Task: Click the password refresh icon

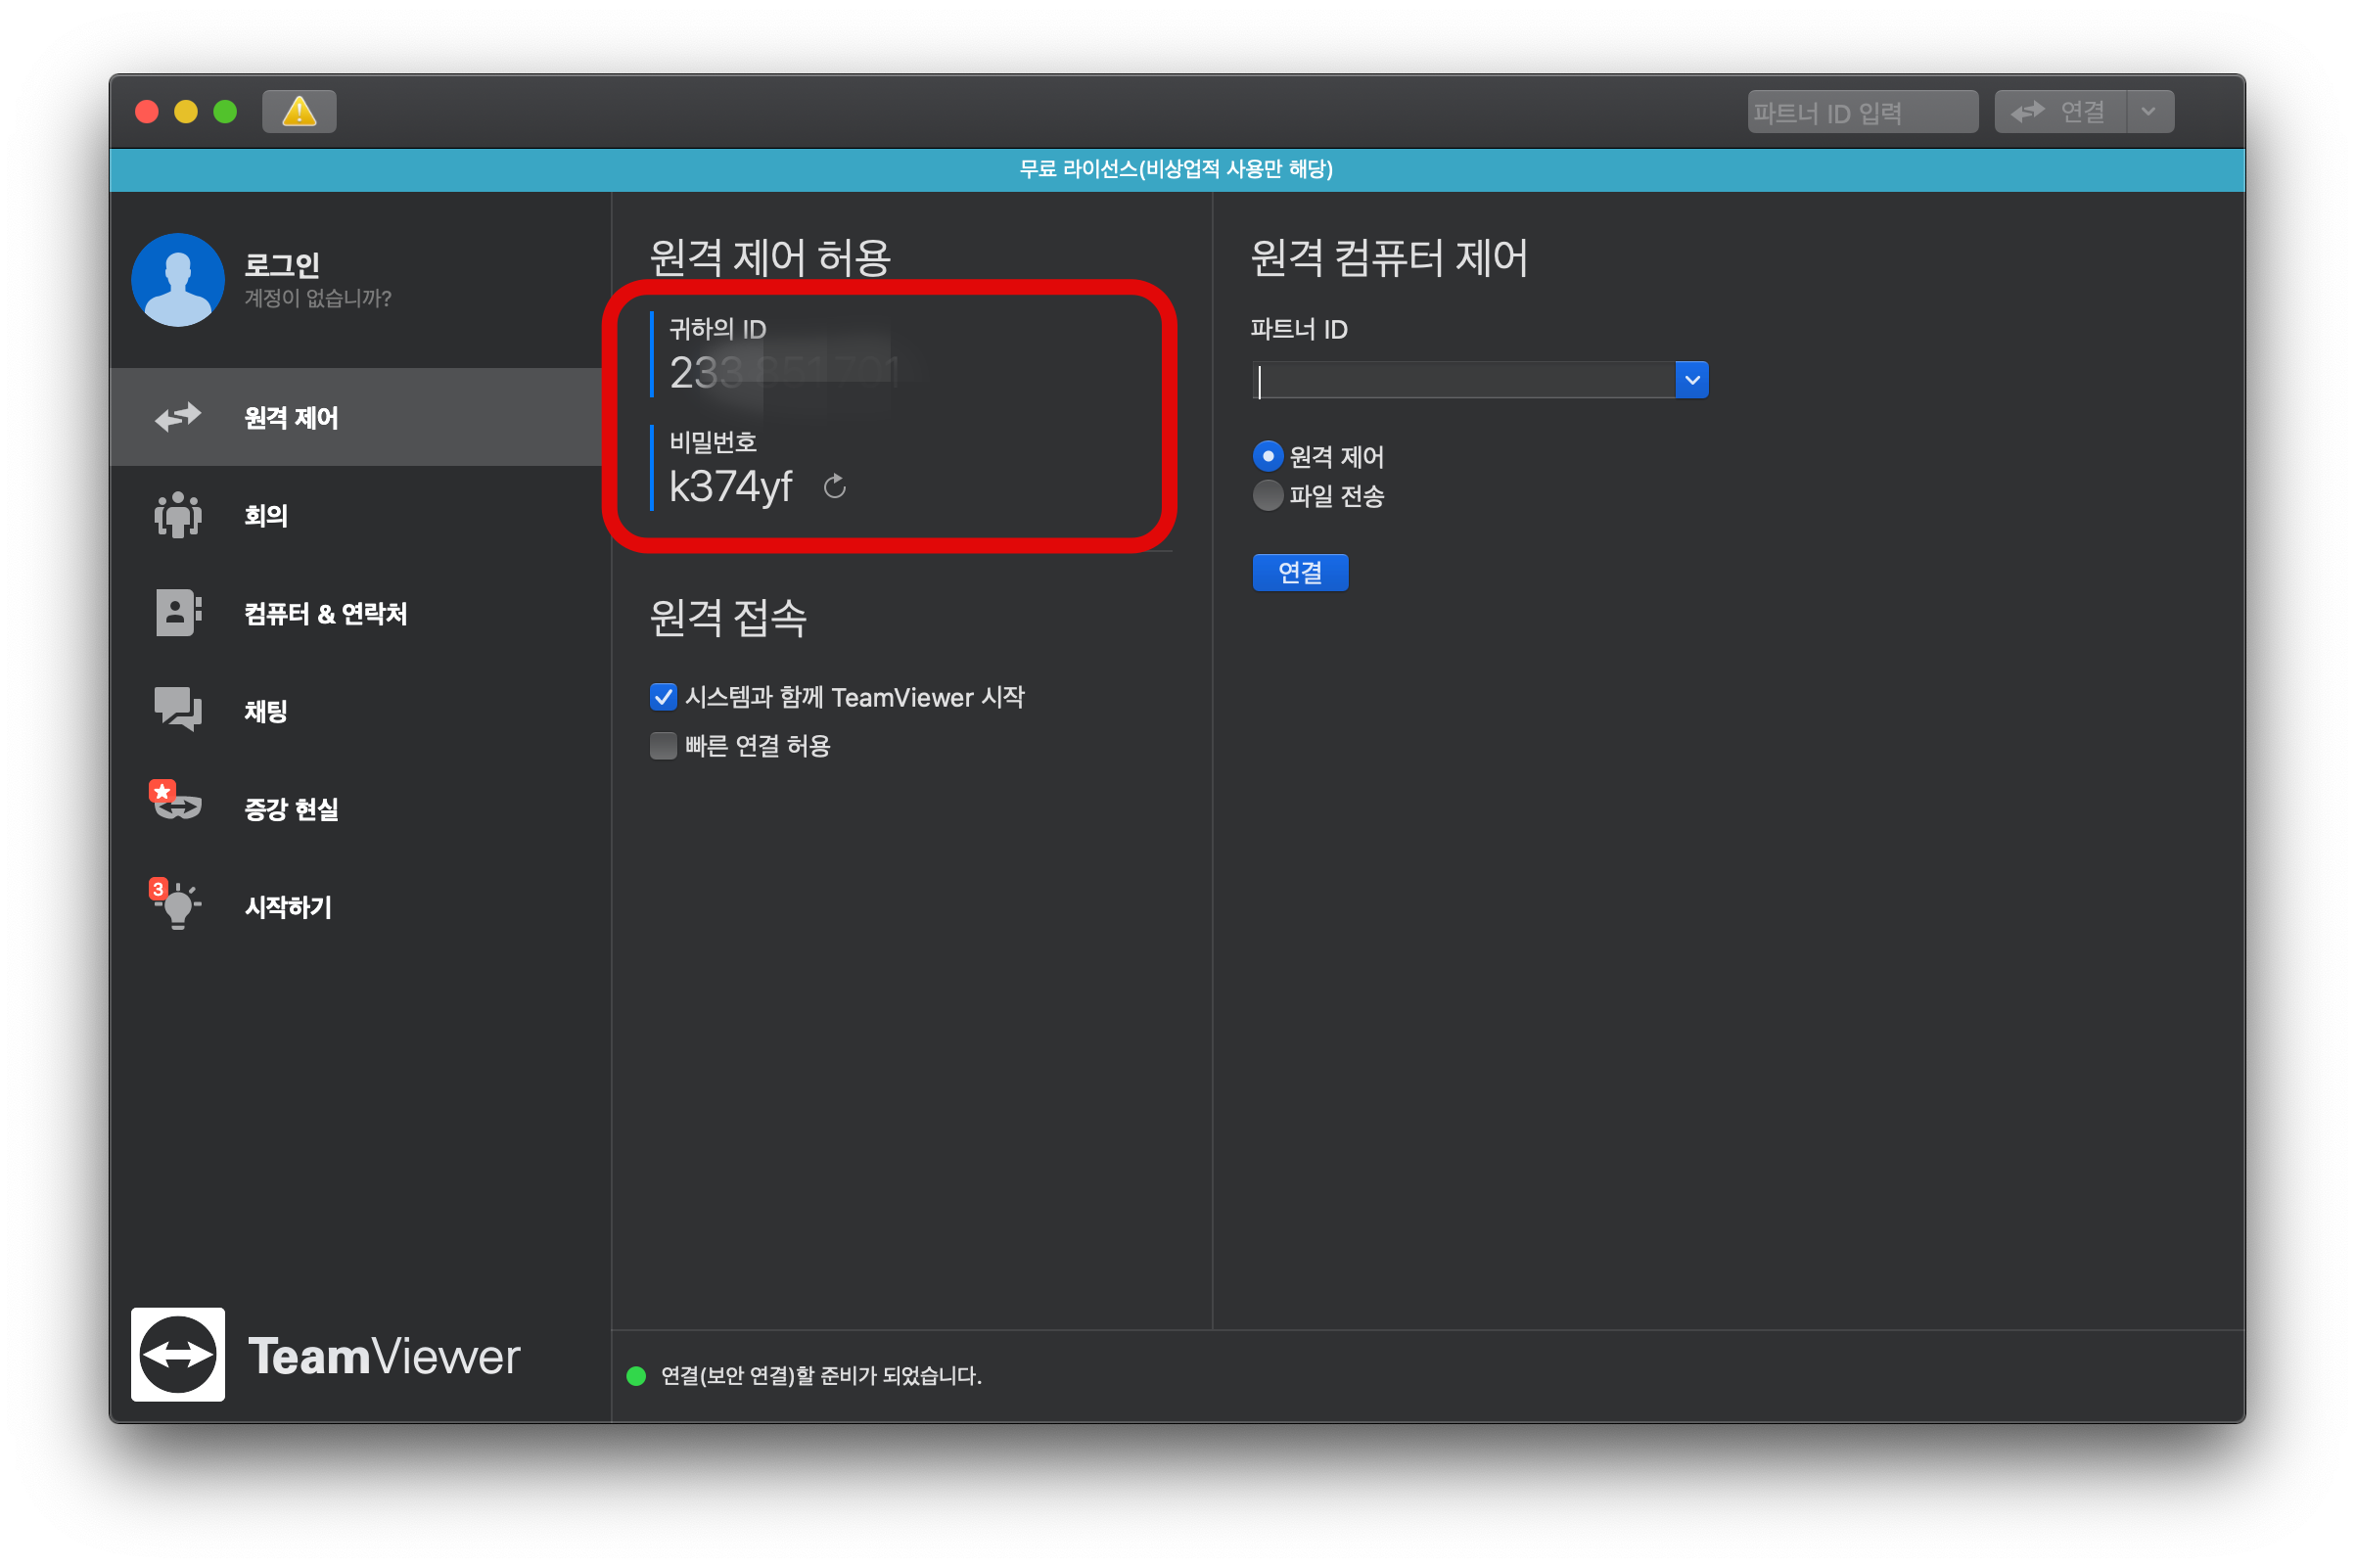Action: pos(834,487)
